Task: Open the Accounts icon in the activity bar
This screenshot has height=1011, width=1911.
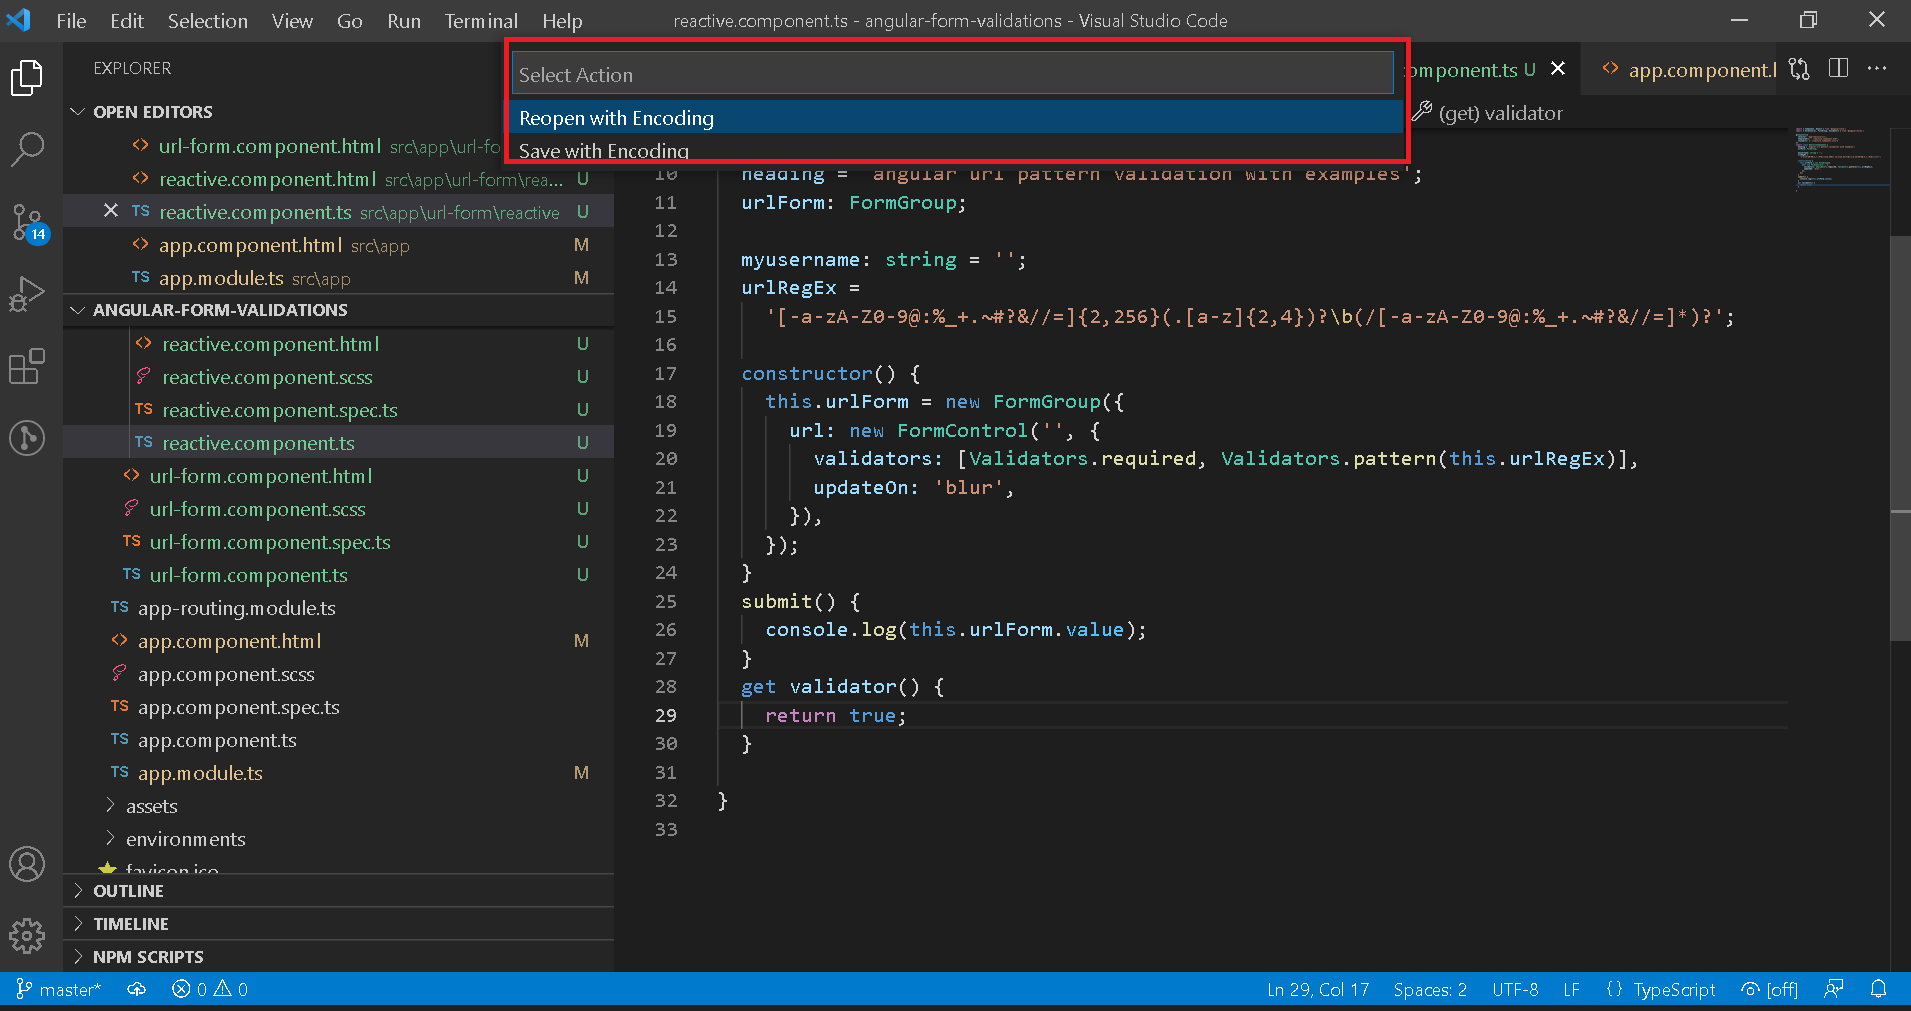Action: (x=27, y=864)
